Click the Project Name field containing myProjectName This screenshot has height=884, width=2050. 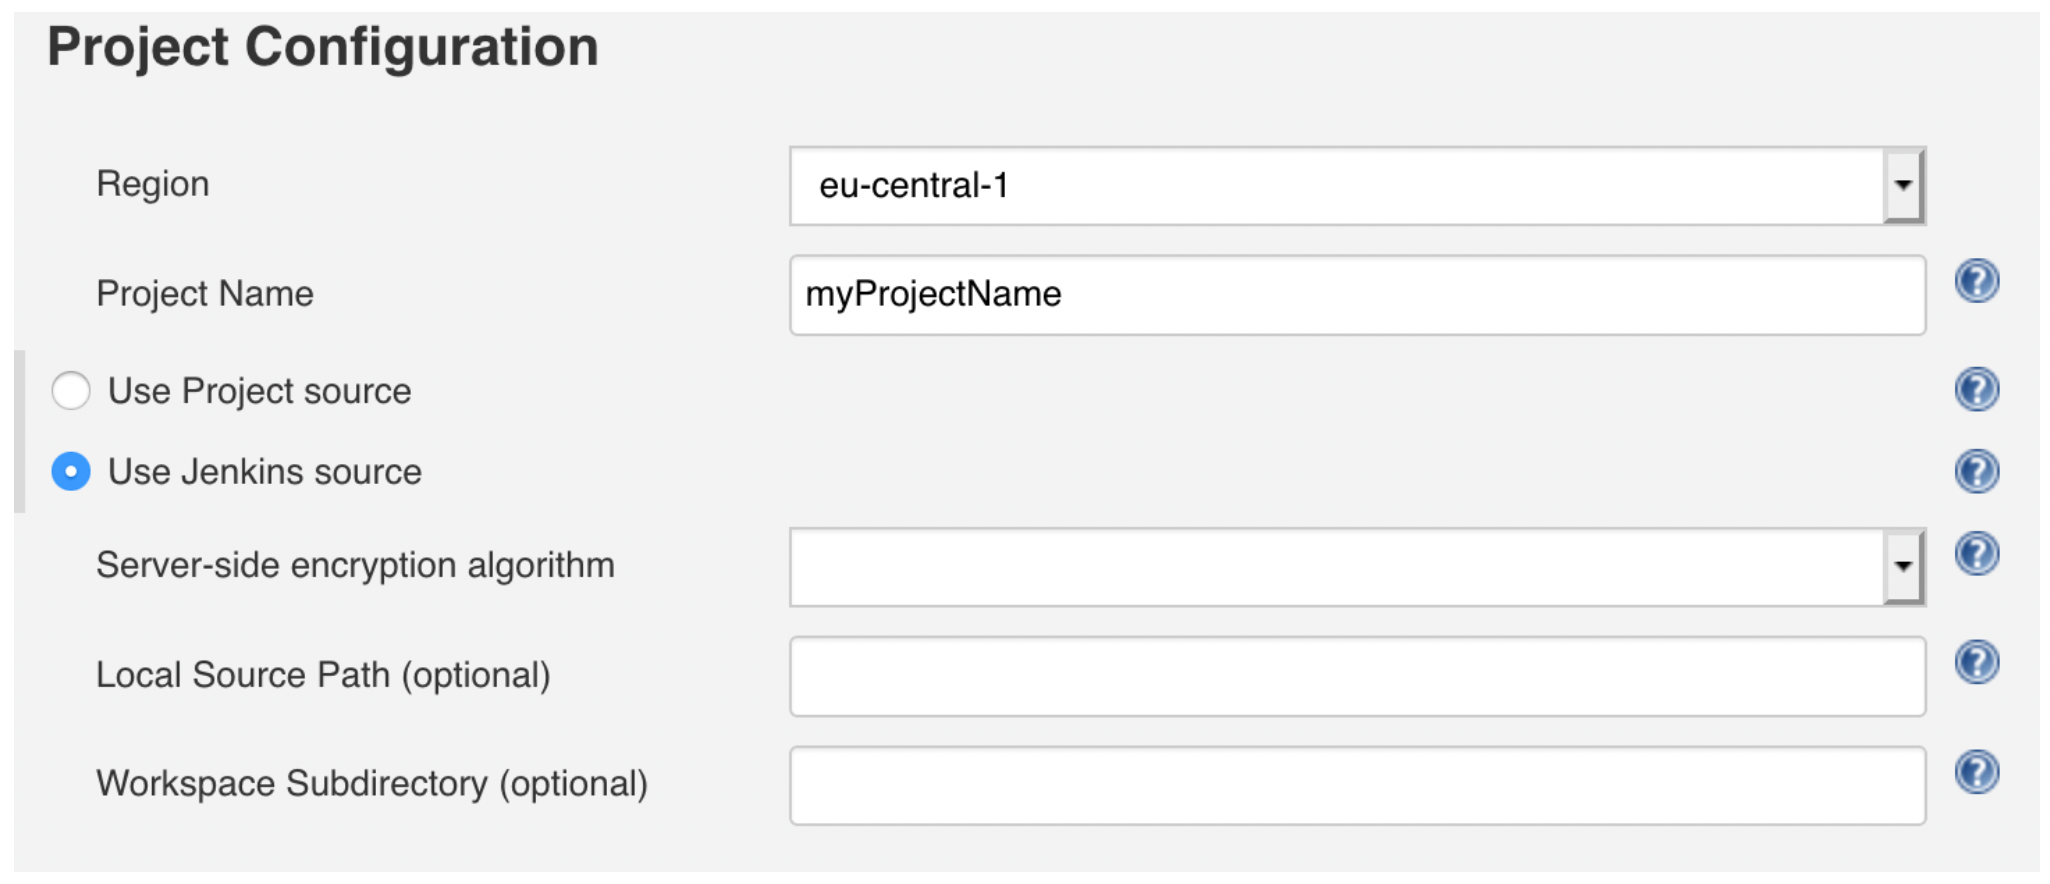coord(1356,295)
